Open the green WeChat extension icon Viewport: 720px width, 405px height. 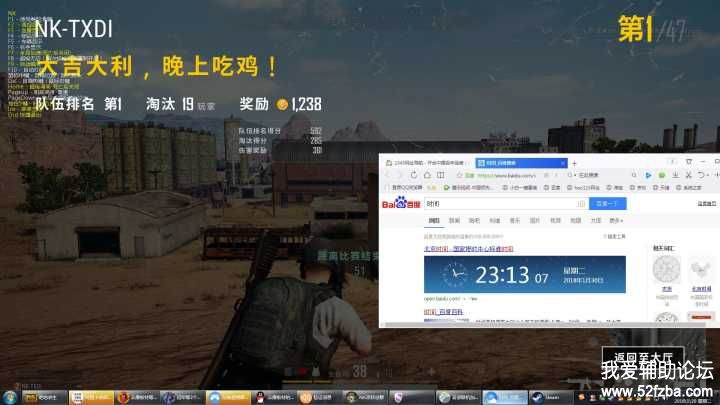point(662,175)
